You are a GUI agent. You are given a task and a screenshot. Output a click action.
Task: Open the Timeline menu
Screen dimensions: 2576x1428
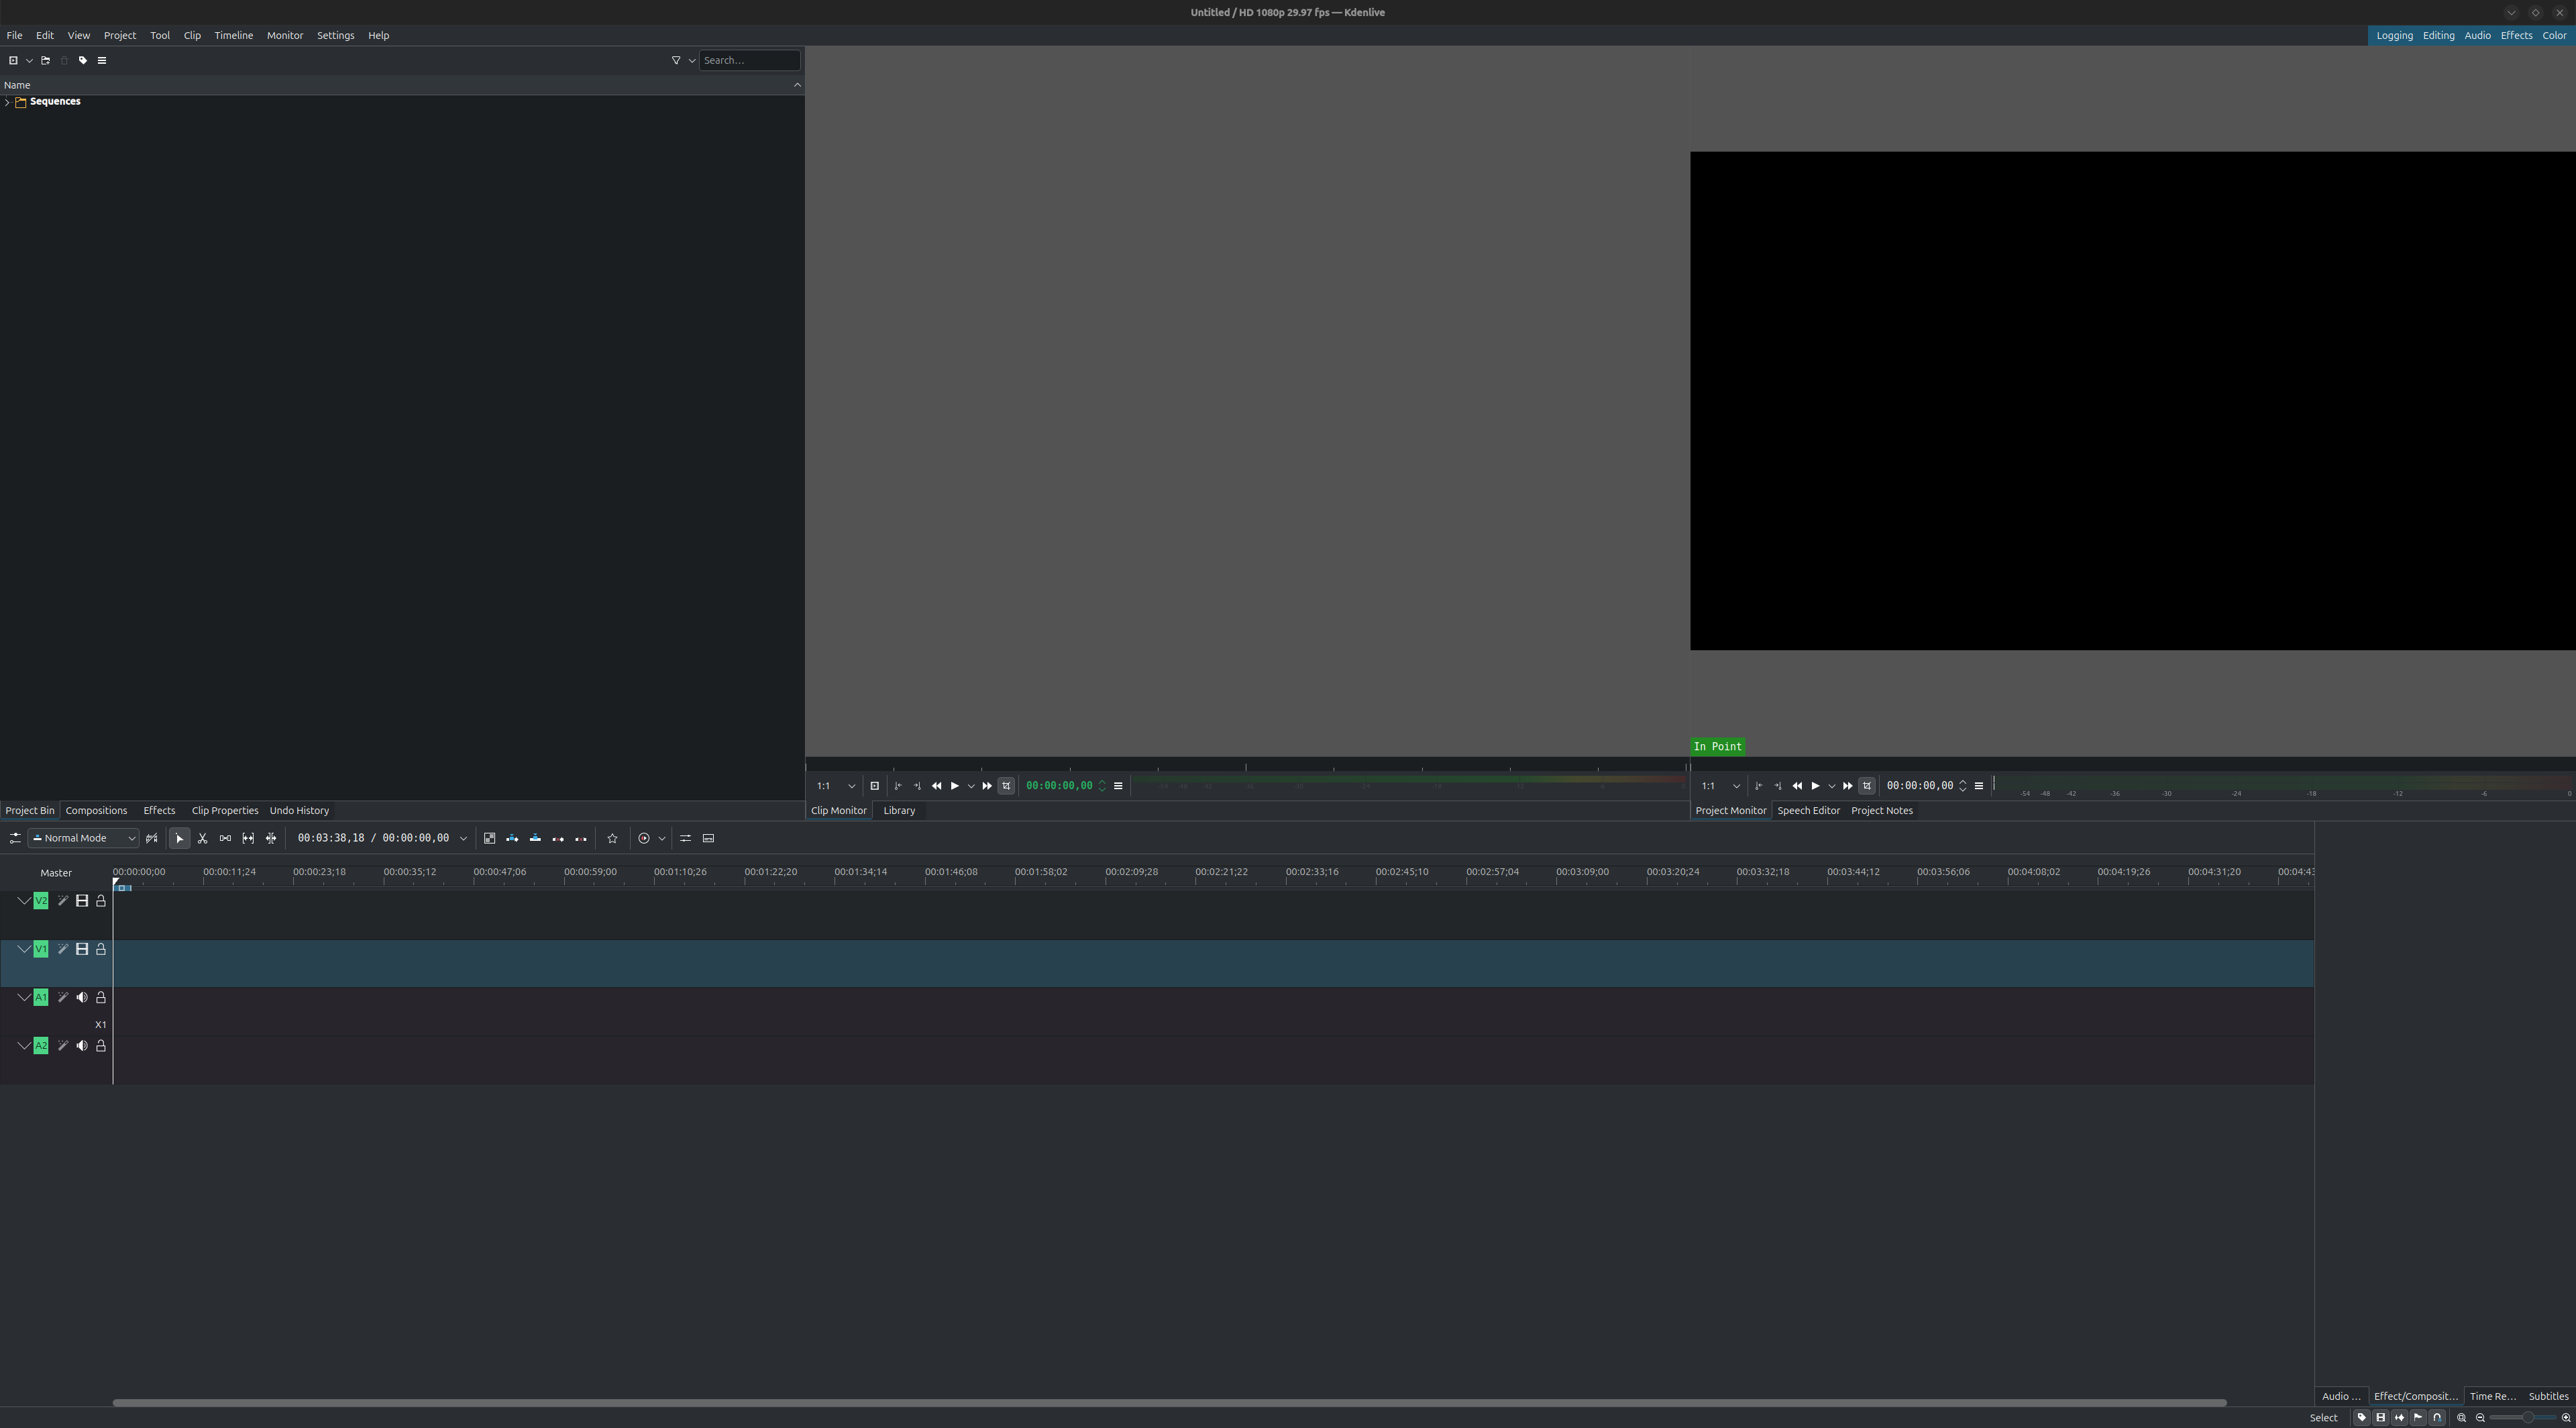(x=233, y=35)
